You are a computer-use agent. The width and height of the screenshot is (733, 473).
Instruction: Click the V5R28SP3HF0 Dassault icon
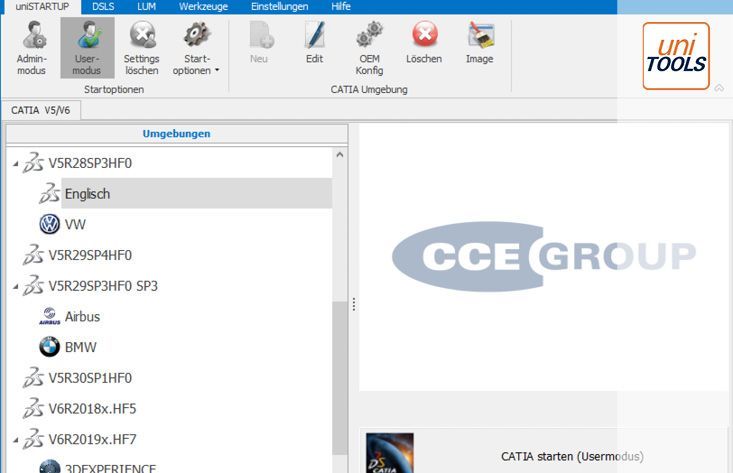(x=33, y=163)
